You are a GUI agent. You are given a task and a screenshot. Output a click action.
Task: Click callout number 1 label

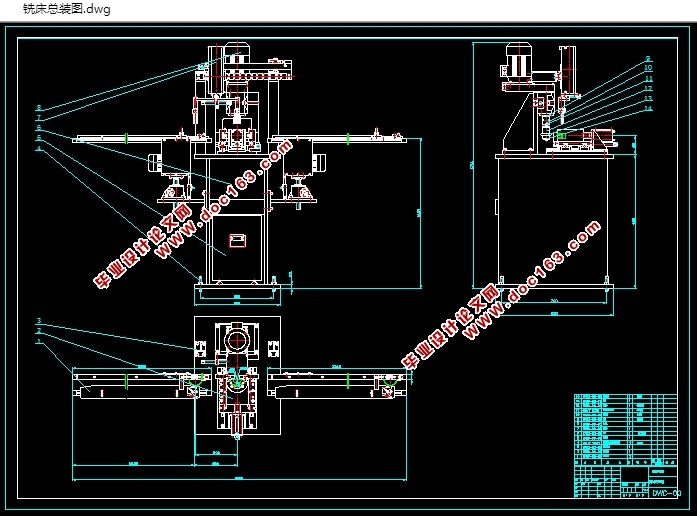point(39,341)
